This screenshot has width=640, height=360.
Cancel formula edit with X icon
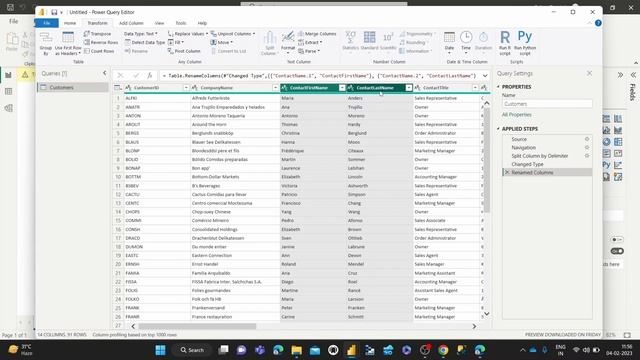[x=120, y=76]
